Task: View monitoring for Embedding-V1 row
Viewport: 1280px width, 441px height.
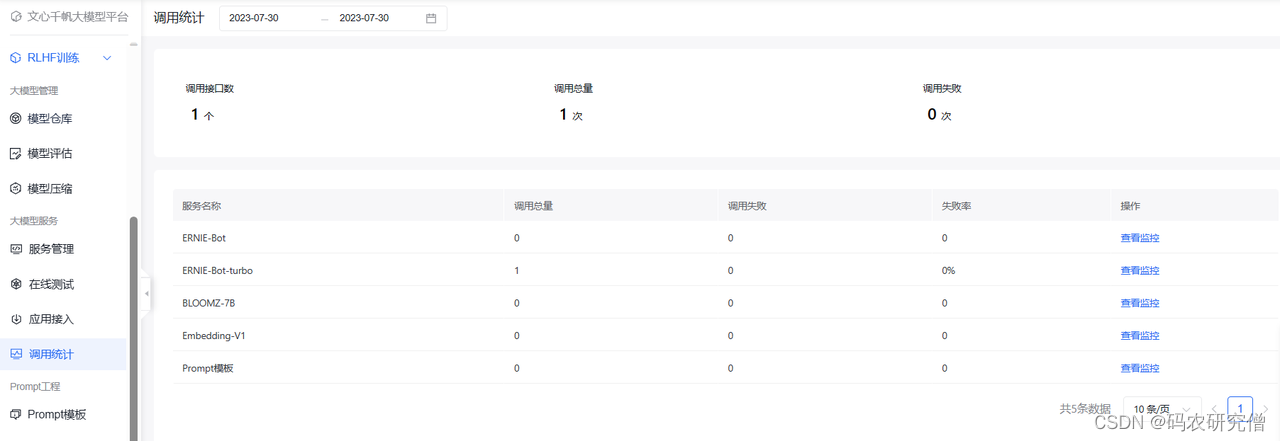Action: [1140, 336]
